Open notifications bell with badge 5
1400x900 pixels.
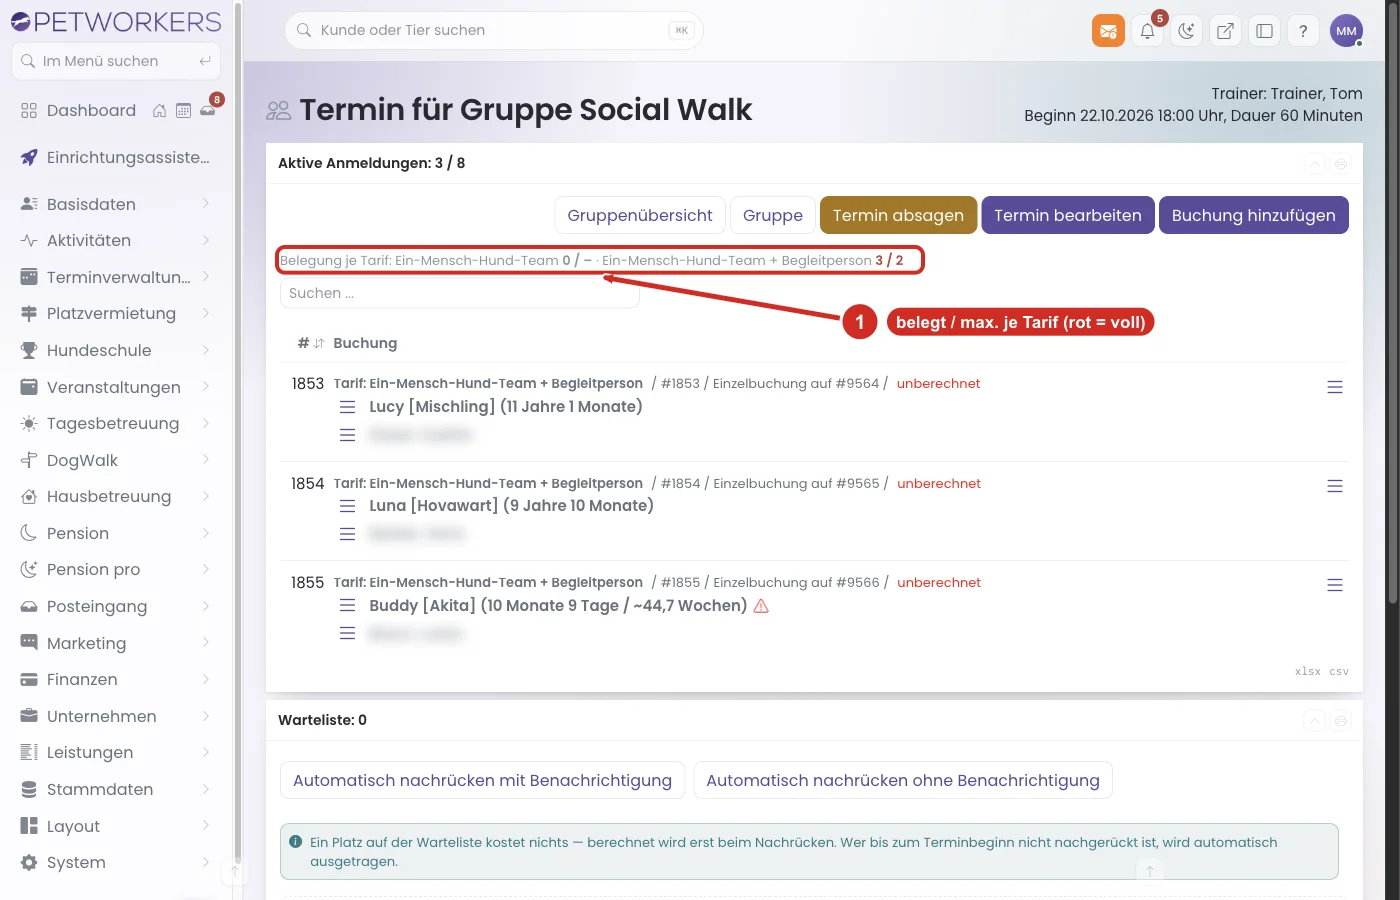tap(1147, 31)
